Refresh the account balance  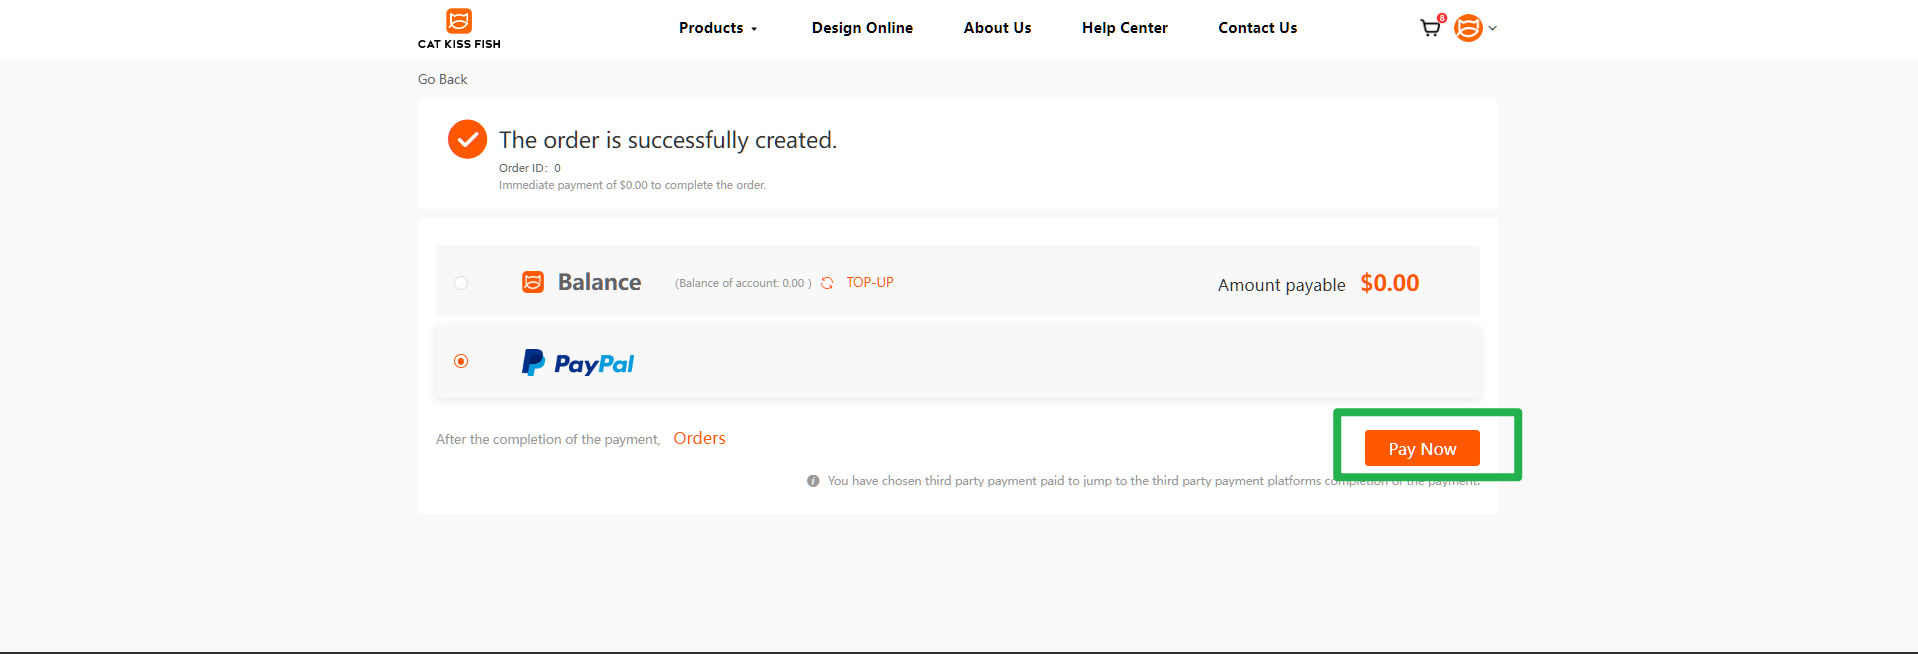tap(827, 283)
